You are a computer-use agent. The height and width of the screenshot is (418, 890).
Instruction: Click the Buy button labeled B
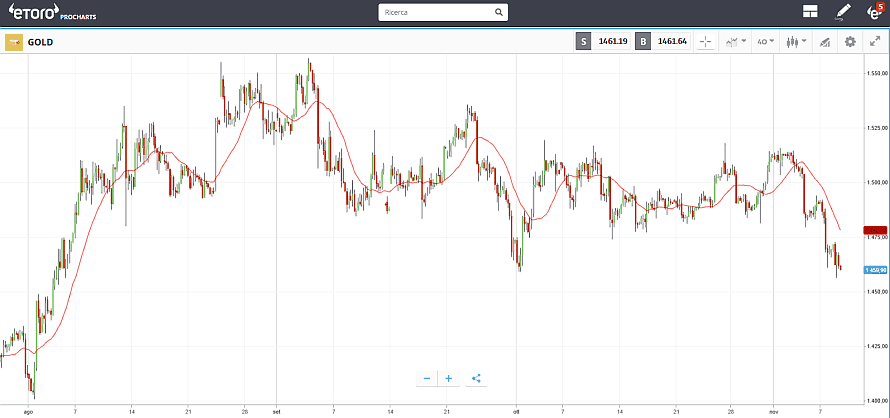click(642, 42)
